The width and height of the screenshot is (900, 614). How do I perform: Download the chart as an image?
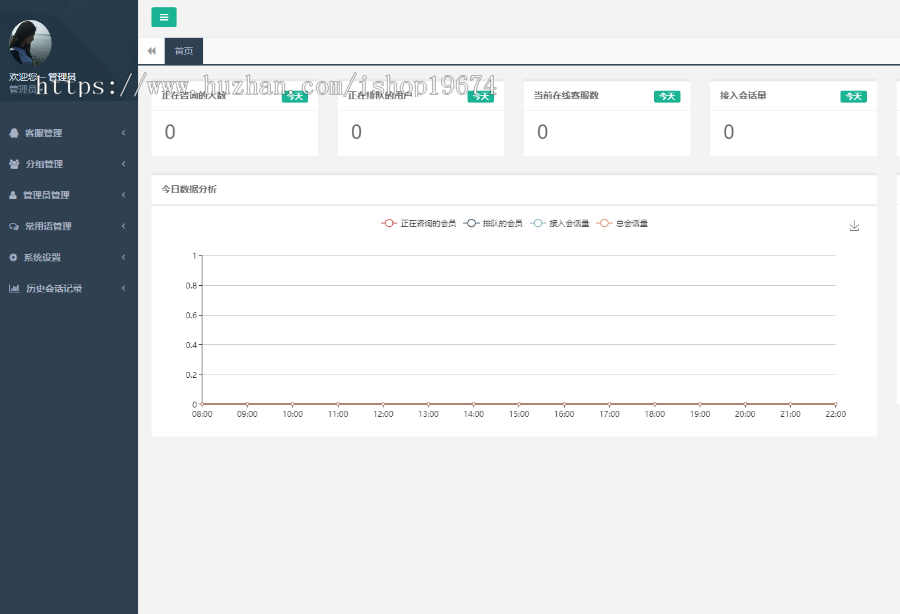(x=854, y=226)
